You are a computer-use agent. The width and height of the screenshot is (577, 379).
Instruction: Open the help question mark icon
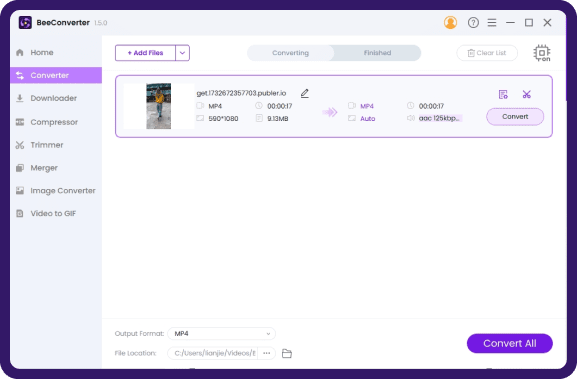pos(473,23)
